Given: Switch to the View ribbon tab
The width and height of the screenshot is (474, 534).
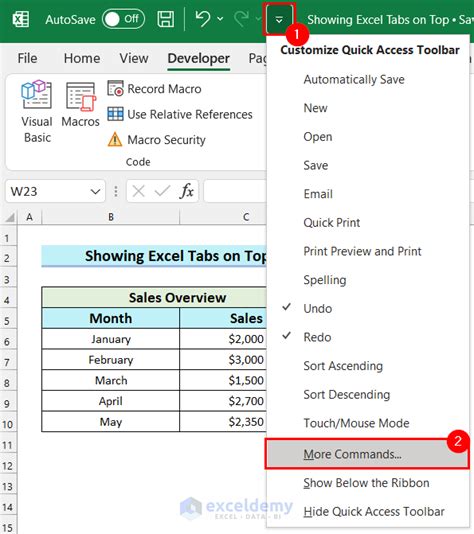Looking at the screenshot, I should click(134, 58).
